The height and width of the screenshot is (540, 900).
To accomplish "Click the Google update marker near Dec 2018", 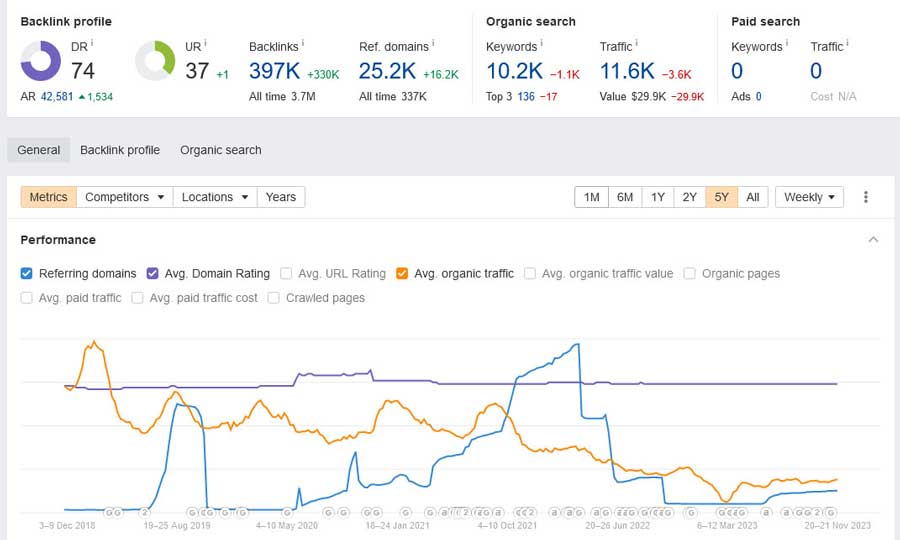I will (x=109, y=512).
